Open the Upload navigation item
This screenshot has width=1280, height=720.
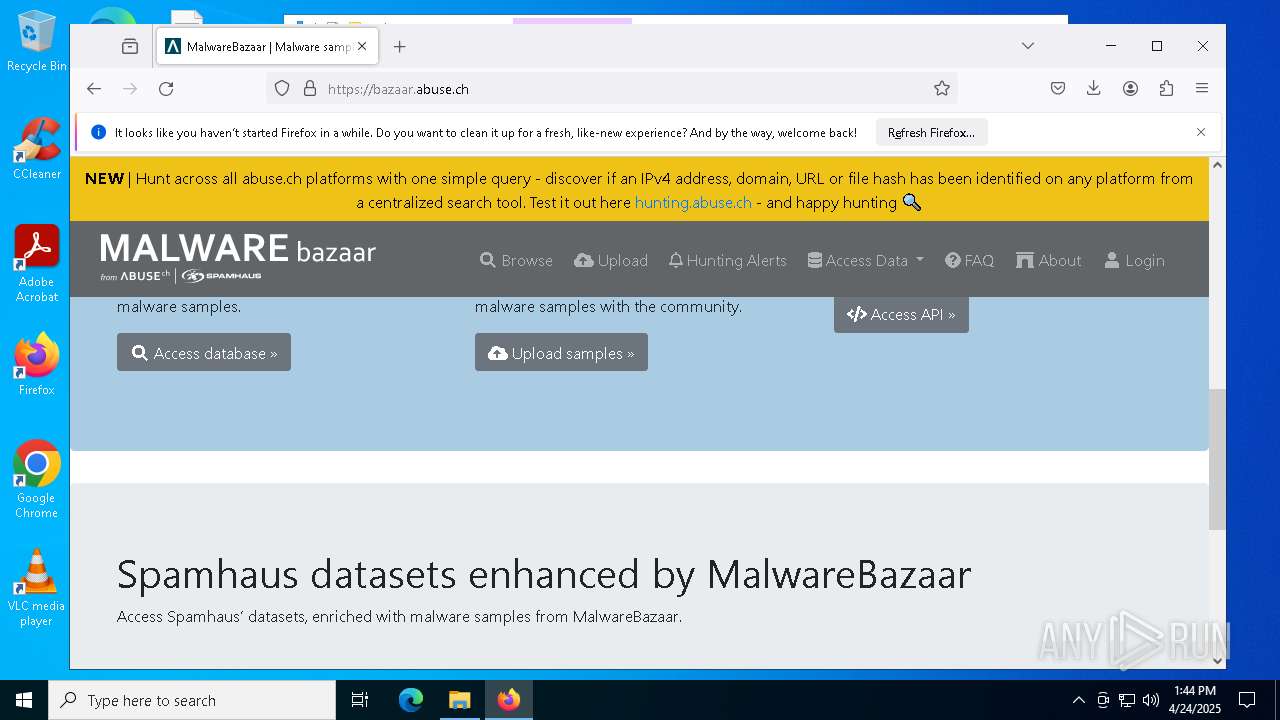pyautogui.click(x=611, y=260)
